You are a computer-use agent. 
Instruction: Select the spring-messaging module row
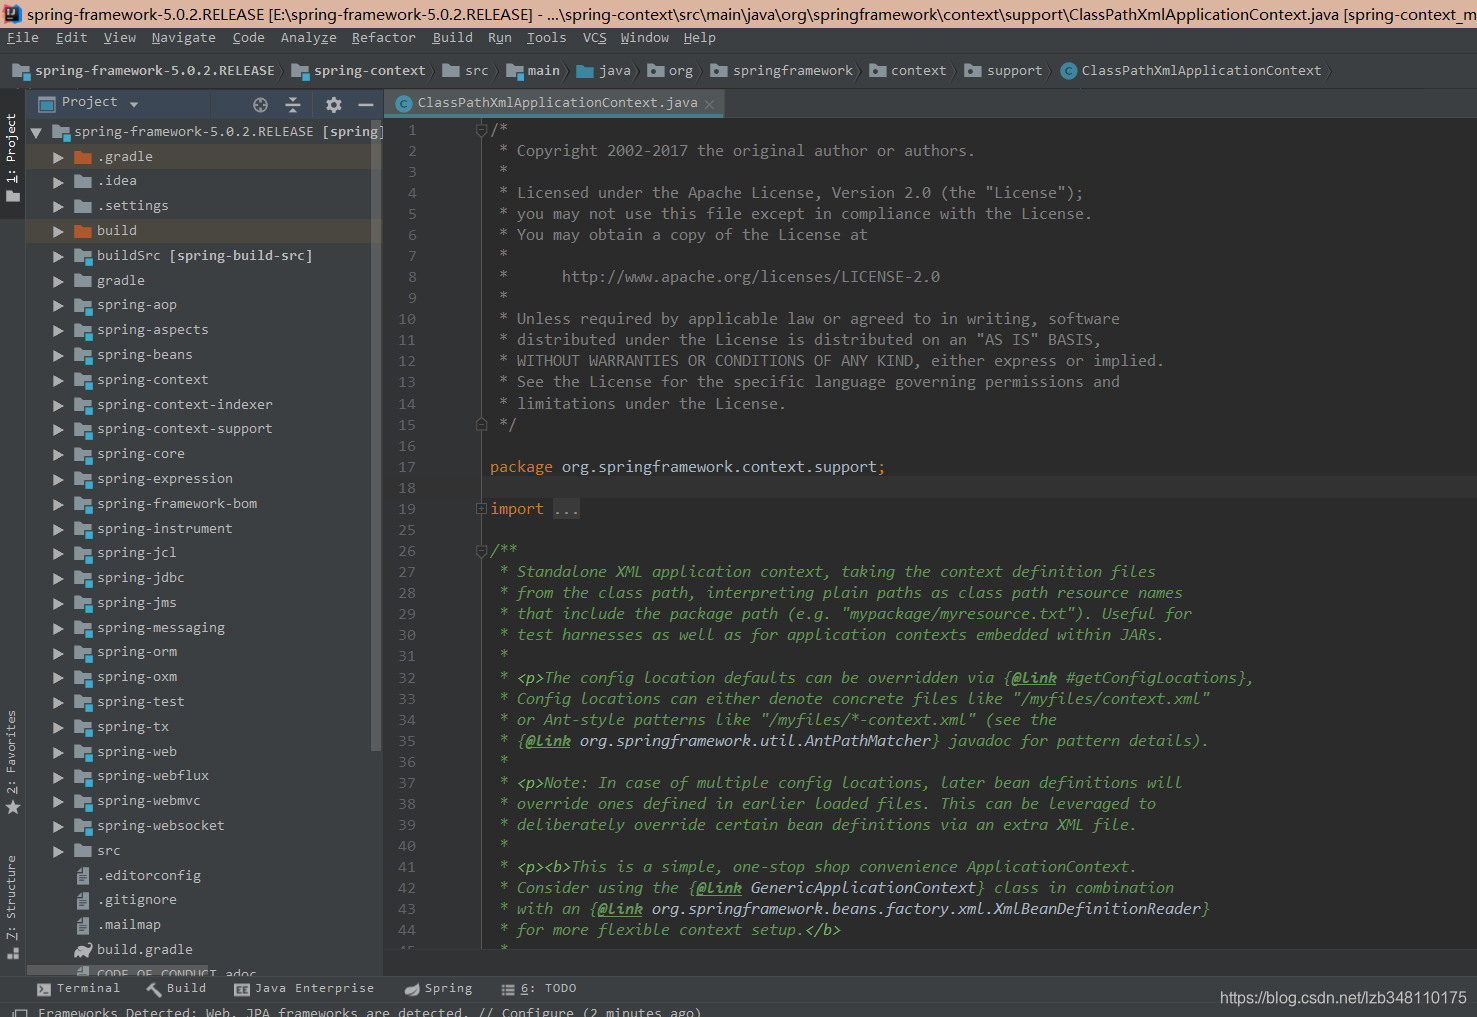203,628
